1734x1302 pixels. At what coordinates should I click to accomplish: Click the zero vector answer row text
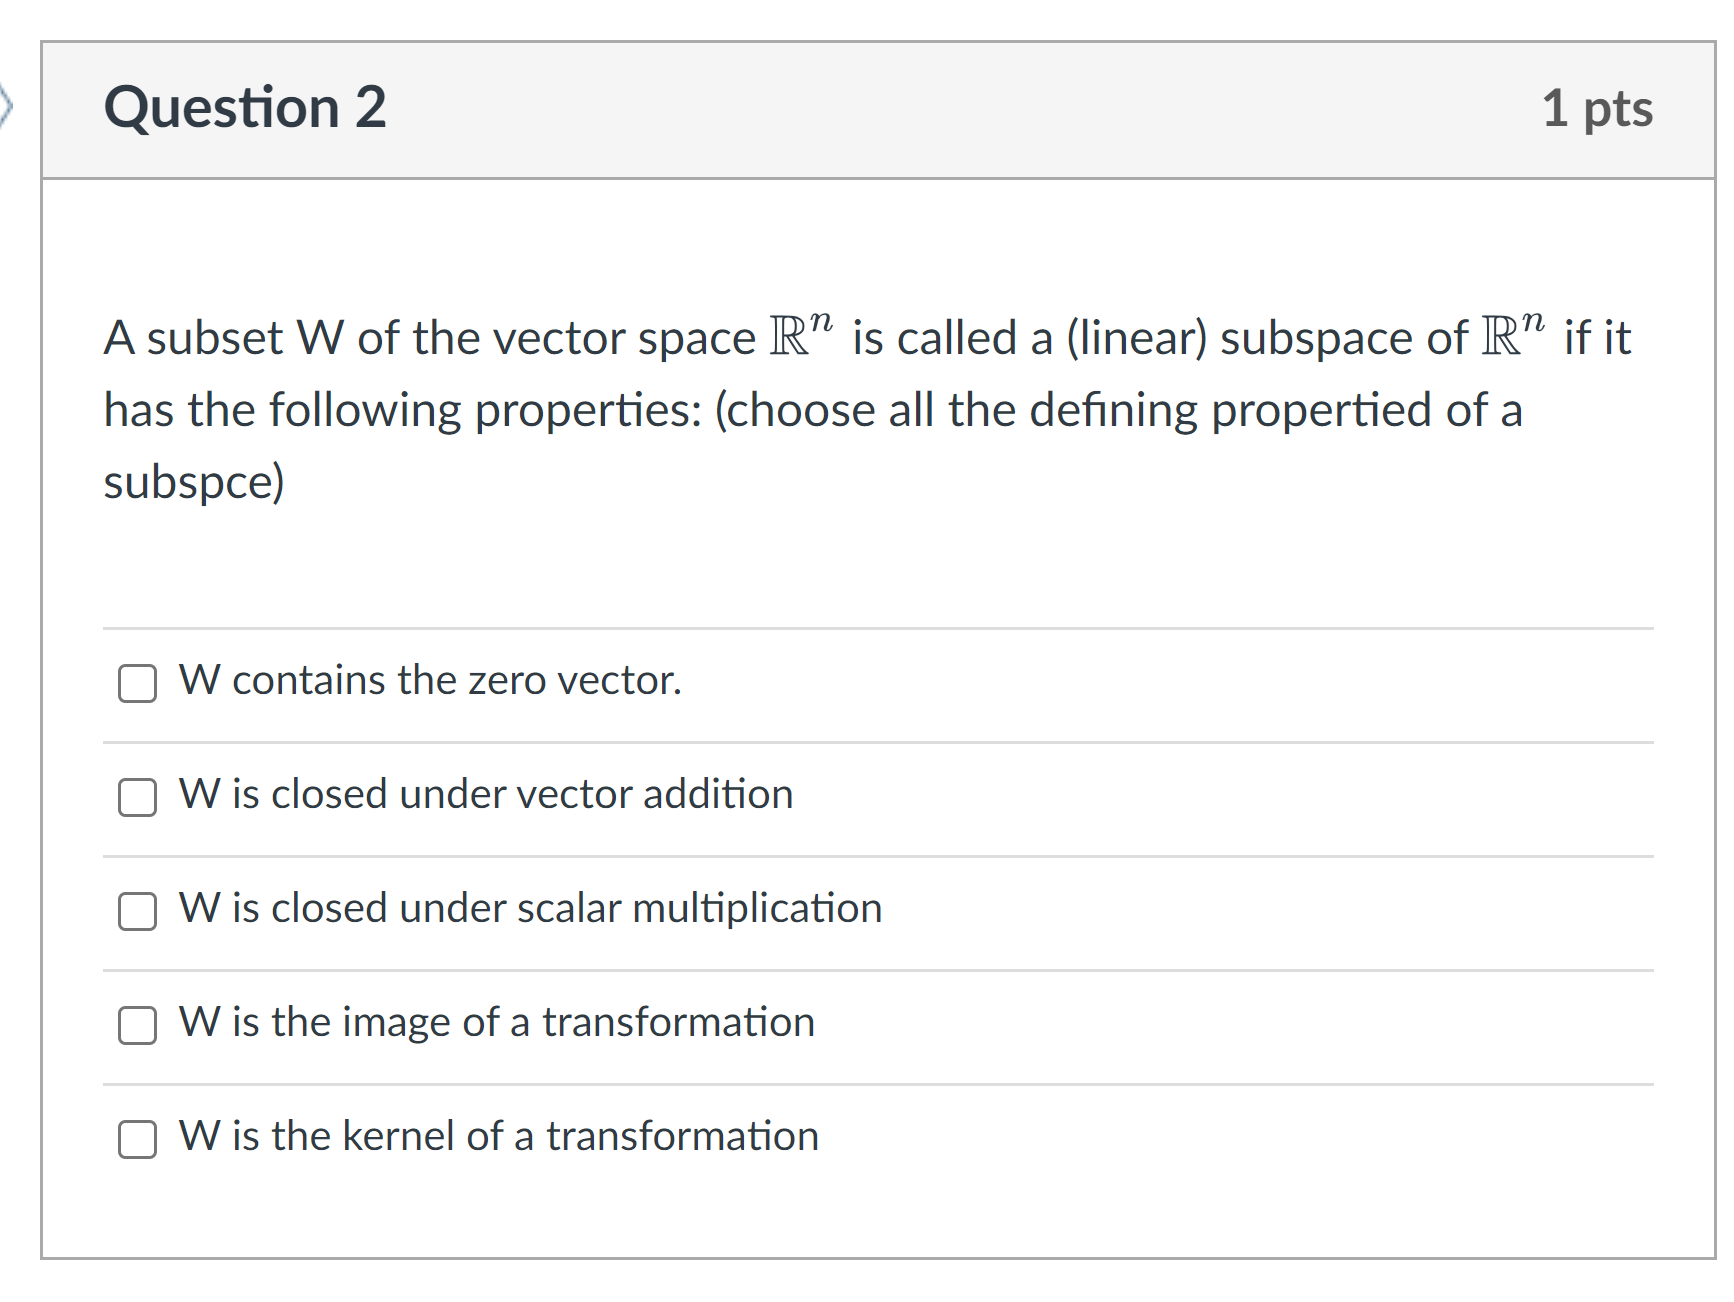[428, 681]
